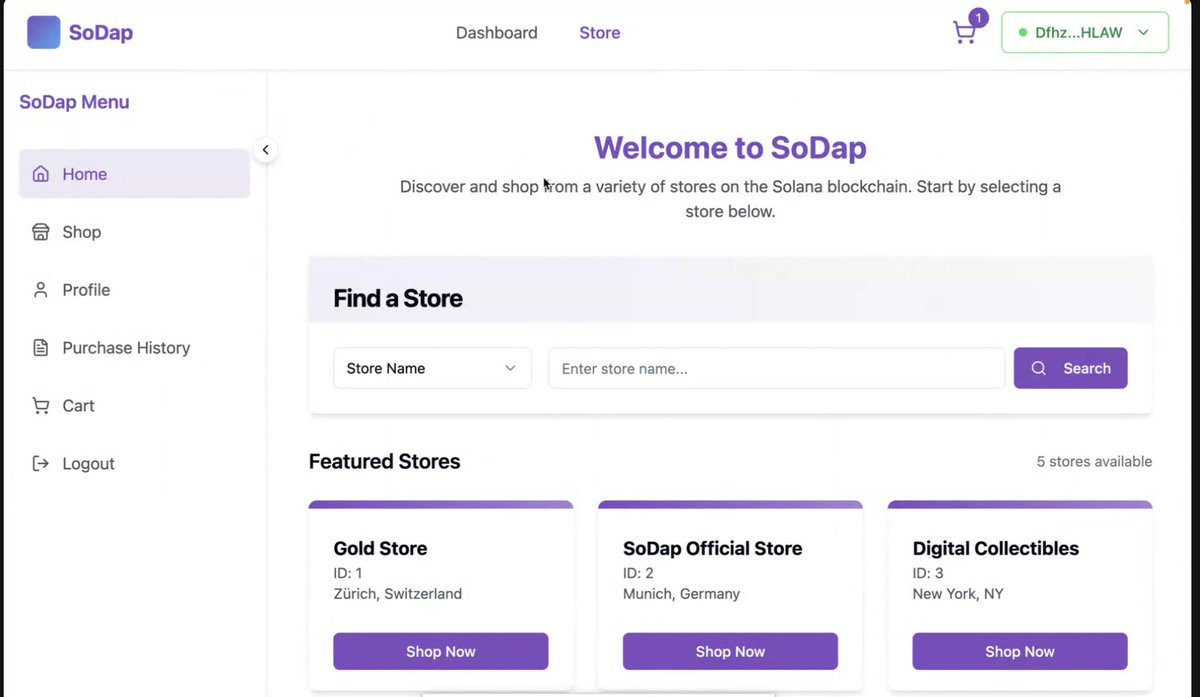The height and width of the screenshot is (697, 1200).
Task: Switch to the Dashboard tab
Action: point(496,32)
